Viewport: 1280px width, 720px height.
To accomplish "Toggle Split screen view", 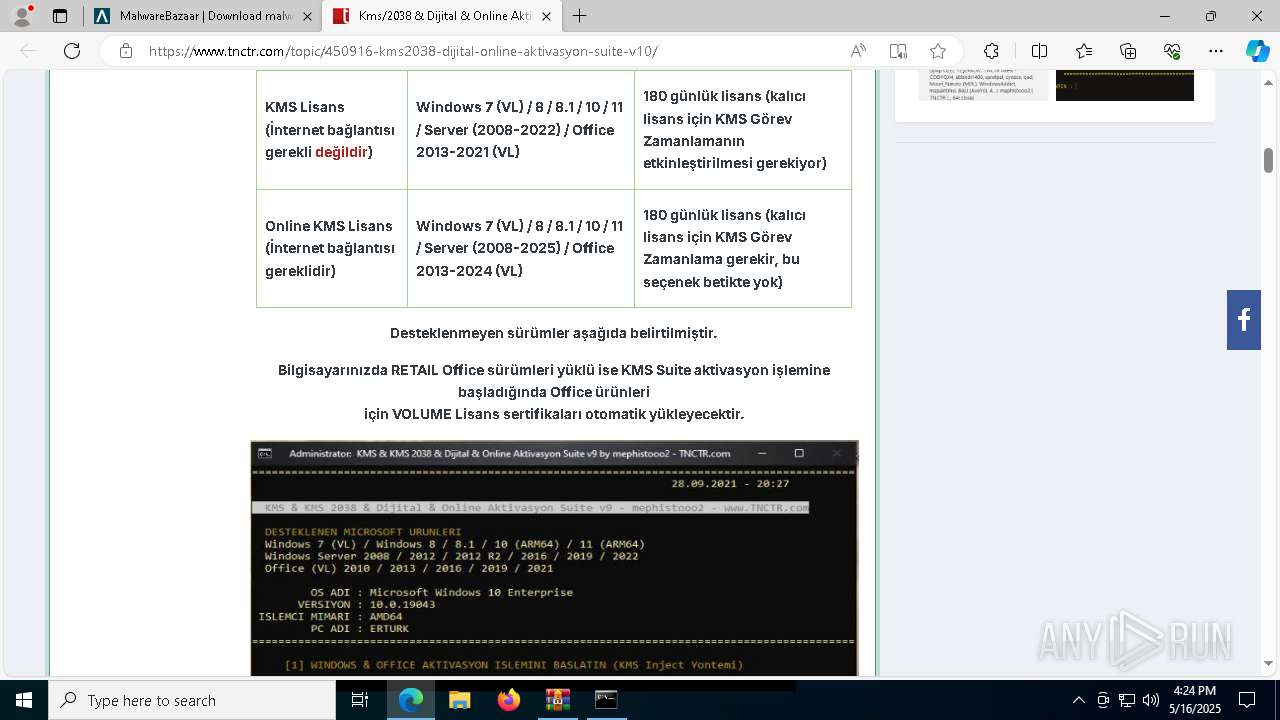I will 1039,51.
